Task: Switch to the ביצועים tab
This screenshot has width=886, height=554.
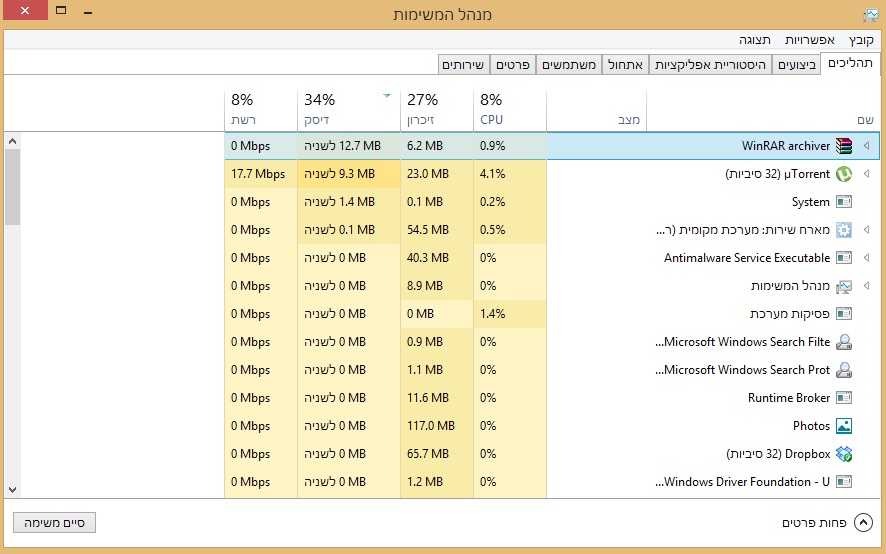Action: coord(797,65)
